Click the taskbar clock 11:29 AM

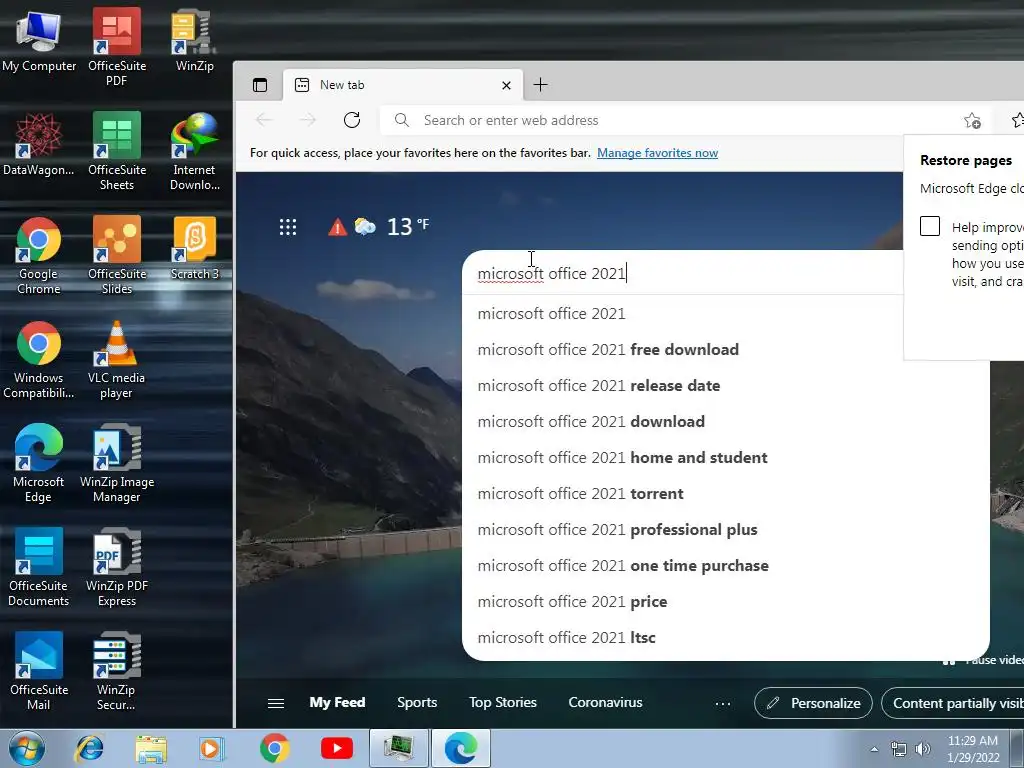tap(972, 749)
